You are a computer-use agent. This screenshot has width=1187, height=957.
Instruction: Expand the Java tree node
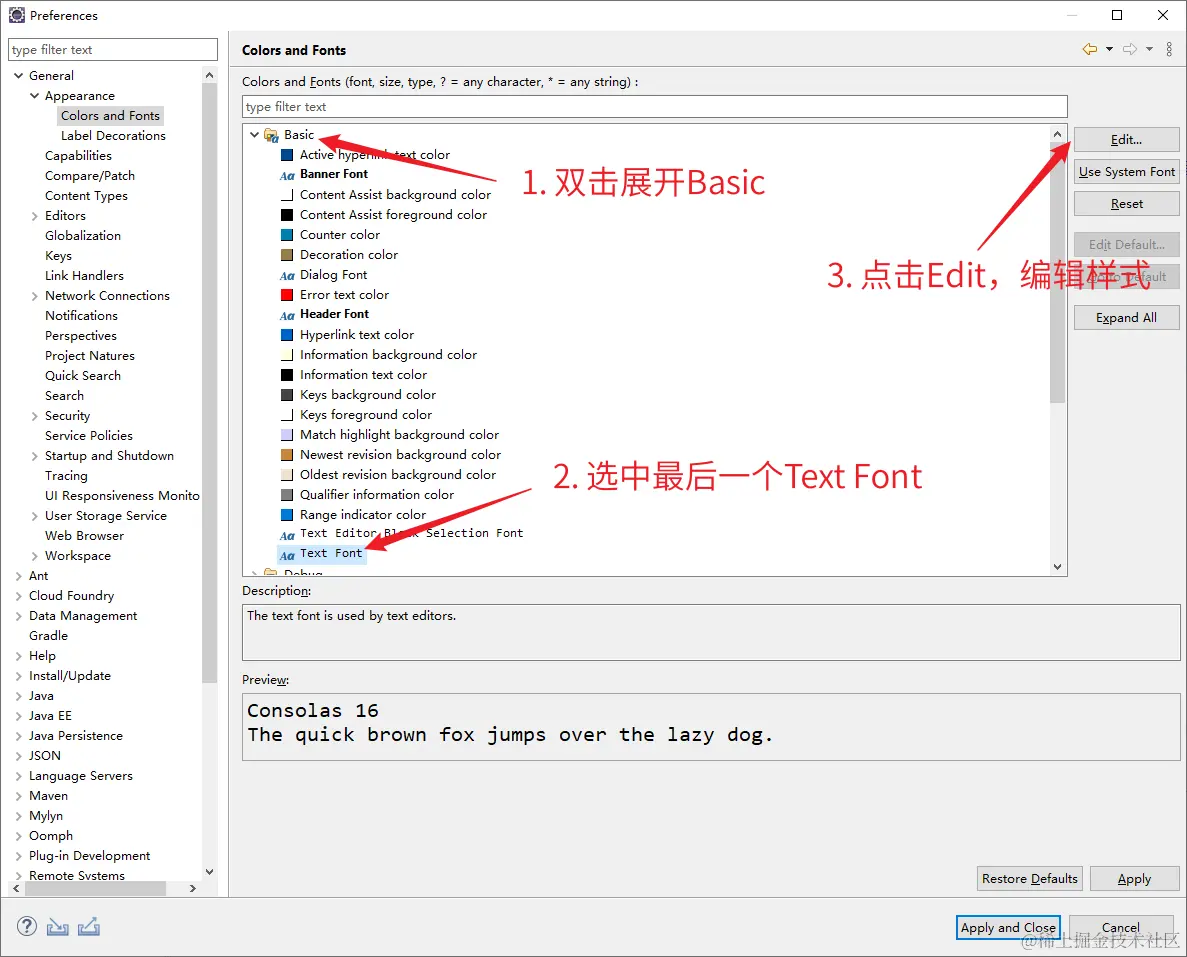(18, 696)
